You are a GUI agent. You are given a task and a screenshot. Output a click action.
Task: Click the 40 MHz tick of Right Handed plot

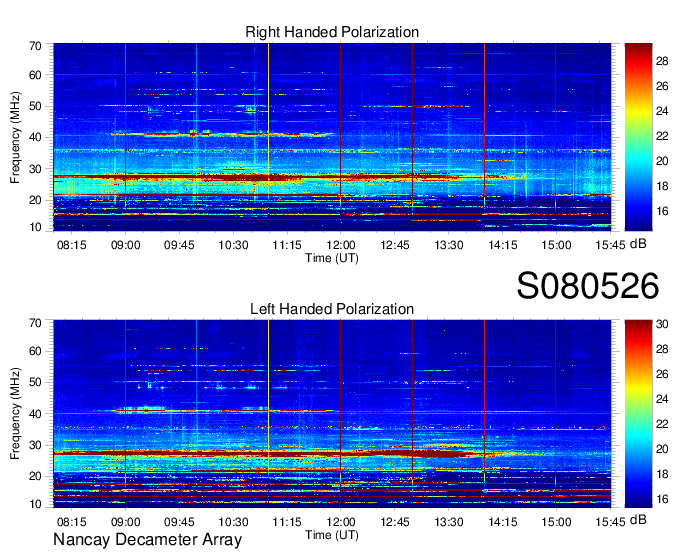tap(35, 137)
